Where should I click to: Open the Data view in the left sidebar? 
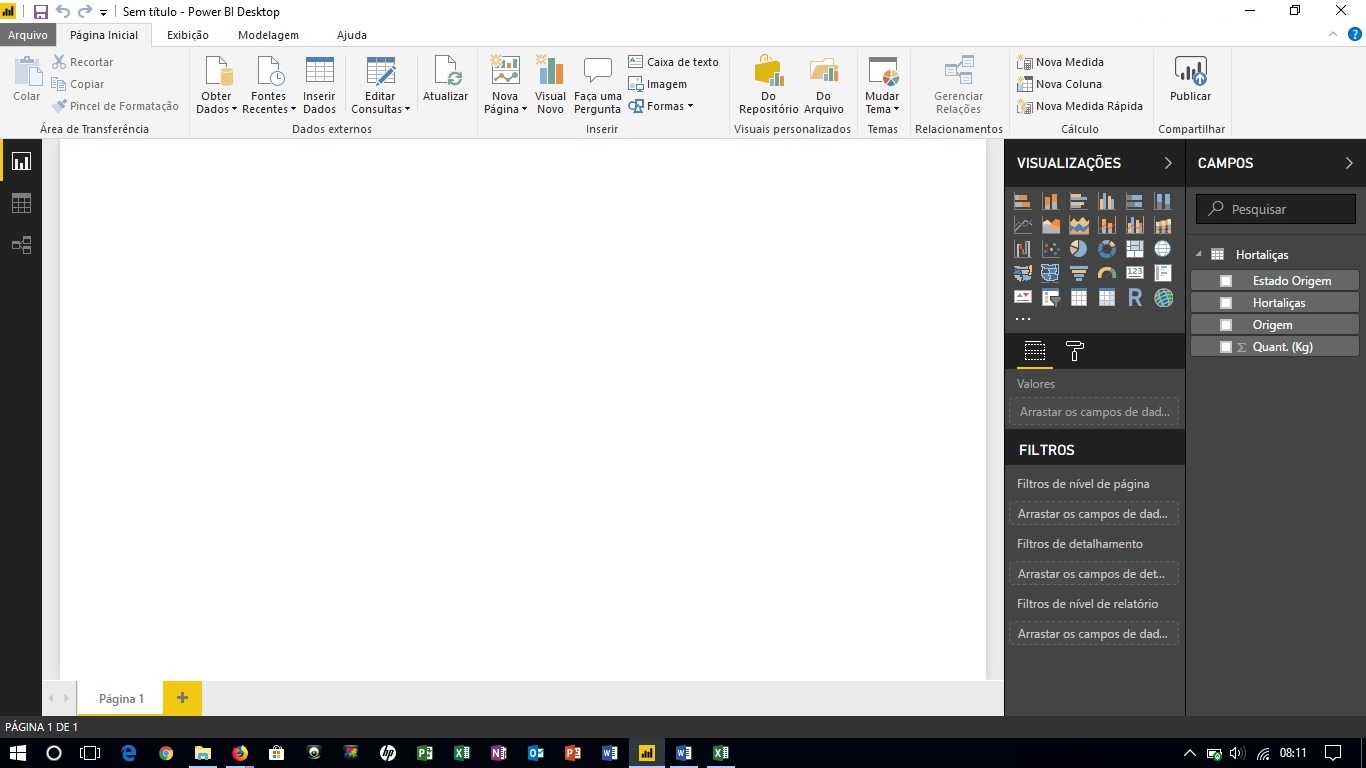pos(21,202)
